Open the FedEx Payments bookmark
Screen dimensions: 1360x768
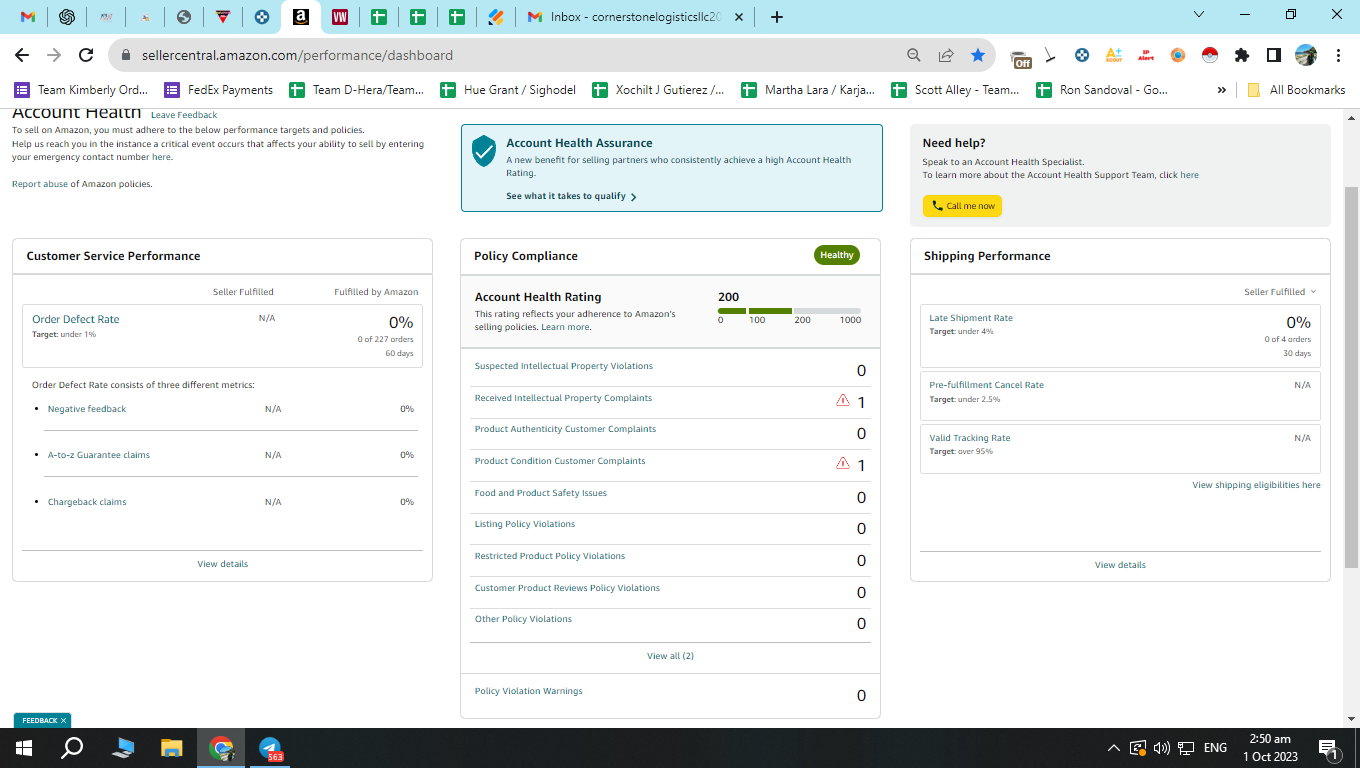(219, 90)
